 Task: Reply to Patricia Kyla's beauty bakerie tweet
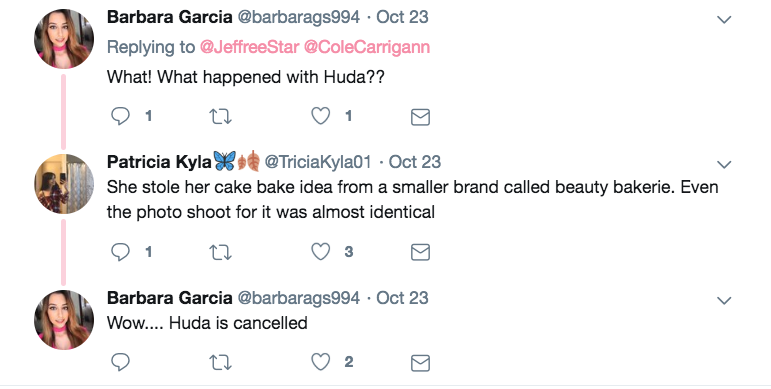click(120, 252)
